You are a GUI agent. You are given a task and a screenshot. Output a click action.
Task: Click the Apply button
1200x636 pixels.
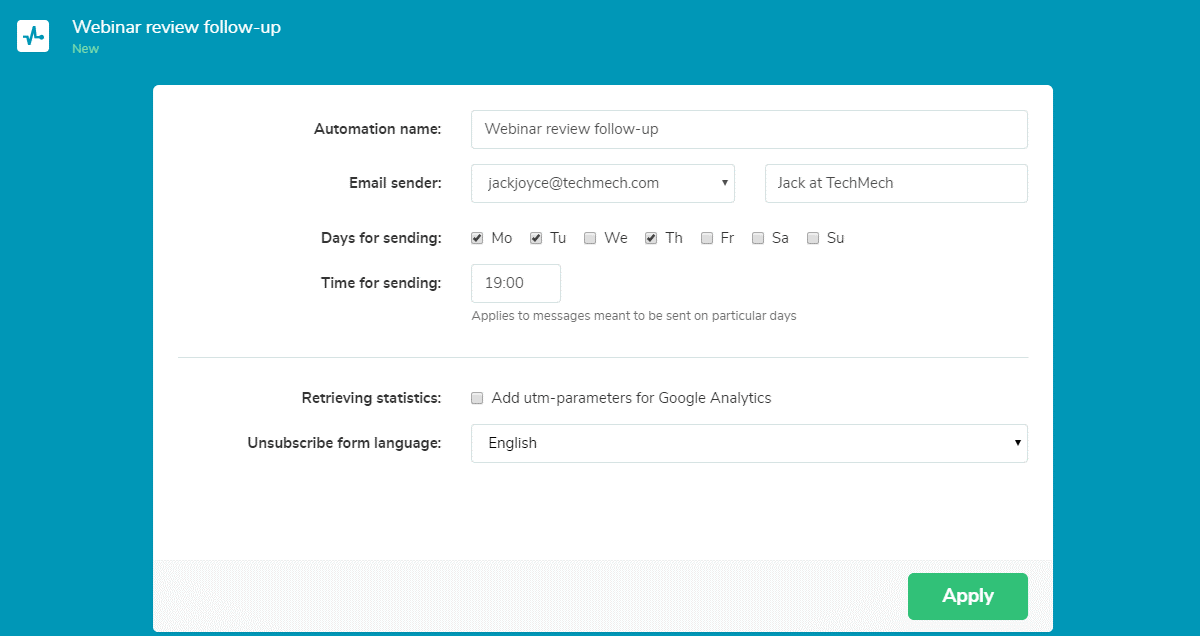click(x=967, y=596)
